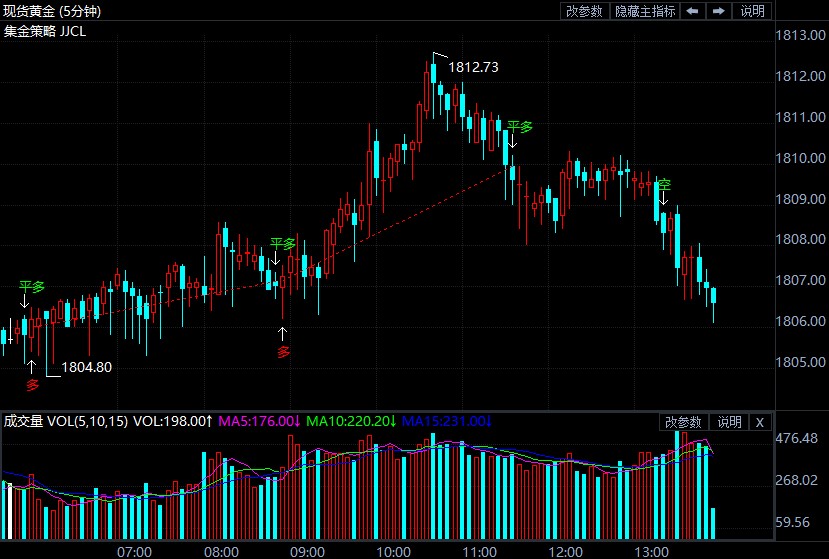Close the volume panel with the X button
829x559 pixels.
(x=760, y=422)
